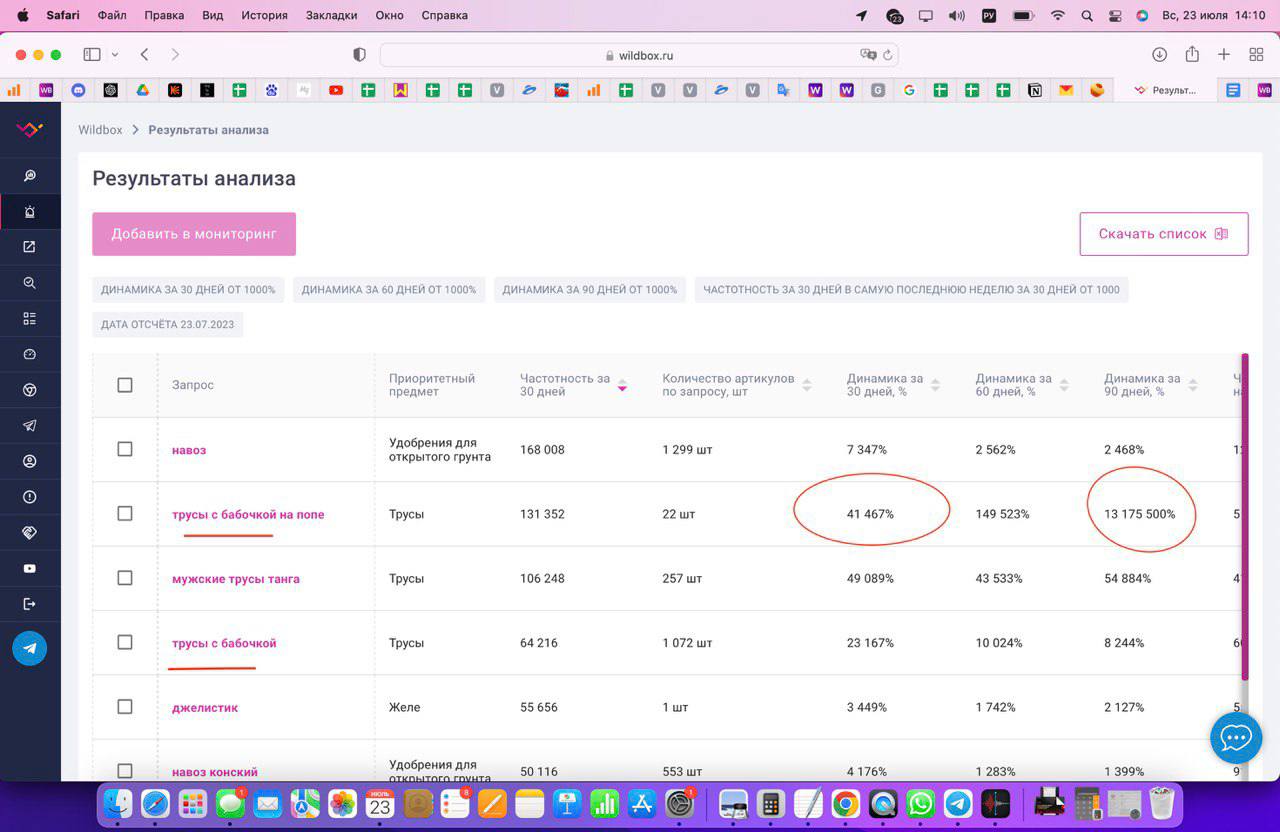The width and height of the screenshot is (1280, 832).
Task: Click the Динамика за 30 дней от 1000% filter tag
Action: tap(188, 290)
